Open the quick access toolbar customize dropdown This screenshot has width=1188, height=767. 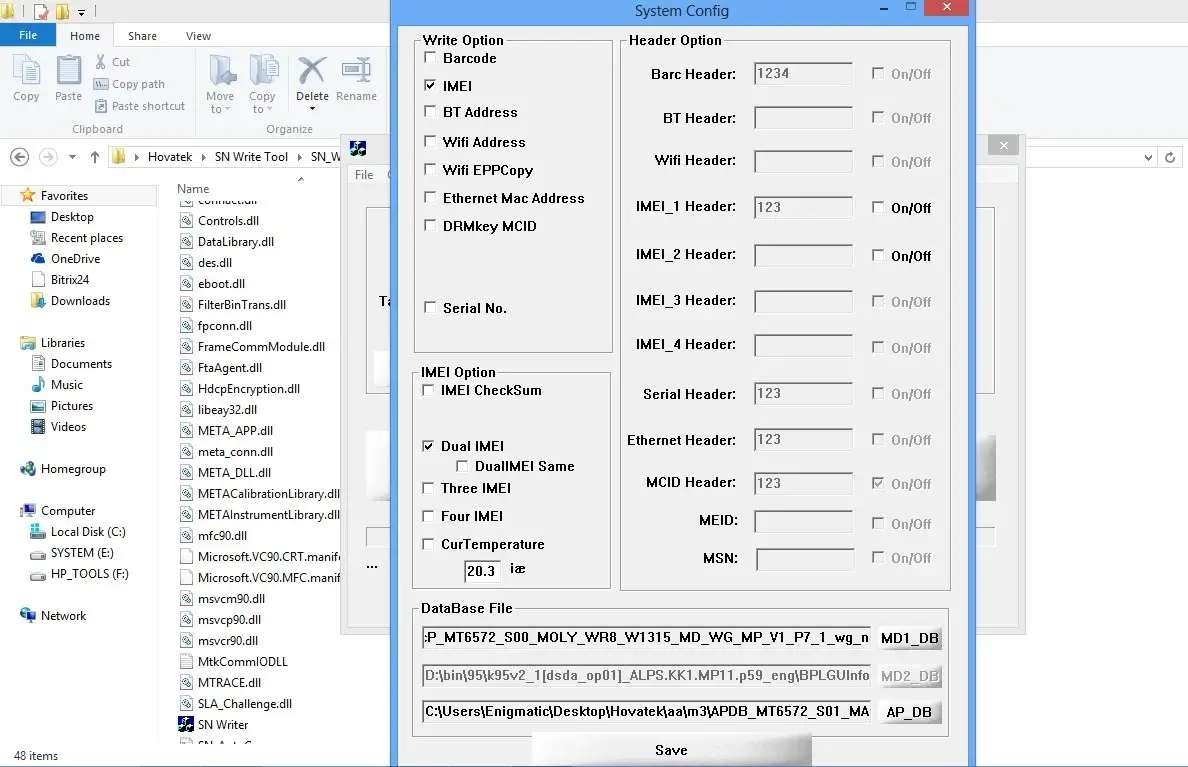[81, 12]
